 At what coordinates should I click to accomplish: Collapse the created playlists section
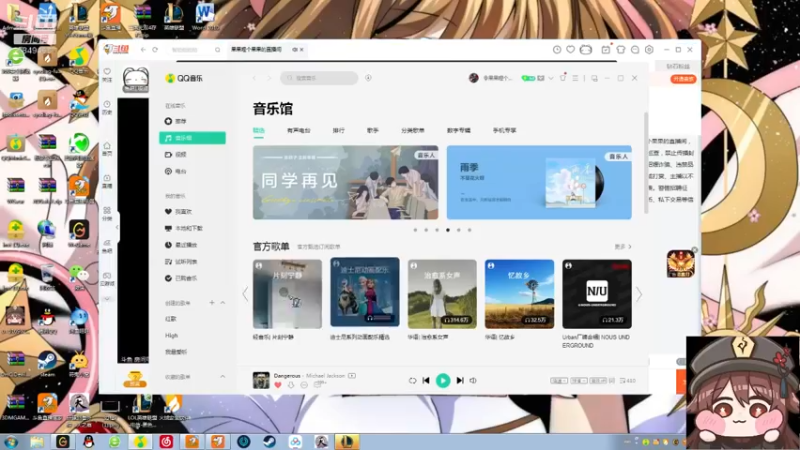click(222, 303)
